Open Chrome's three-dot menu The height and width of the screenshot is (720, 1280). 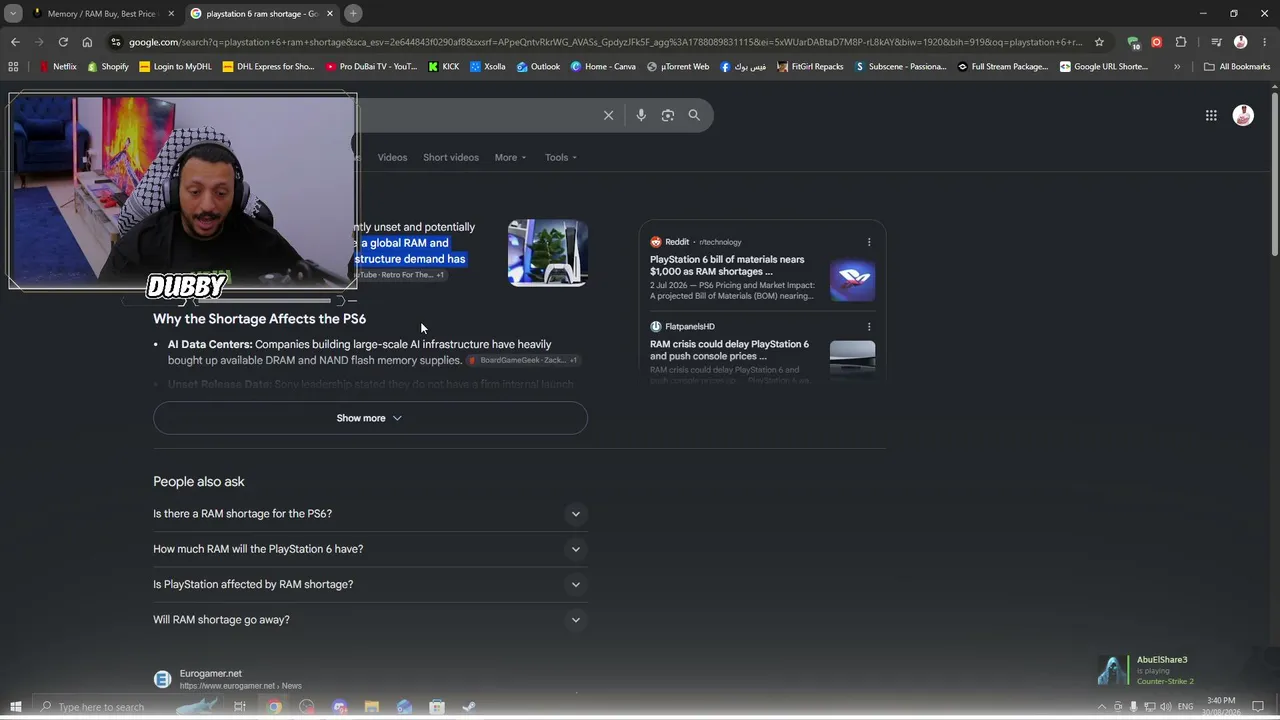(1265, 42)
